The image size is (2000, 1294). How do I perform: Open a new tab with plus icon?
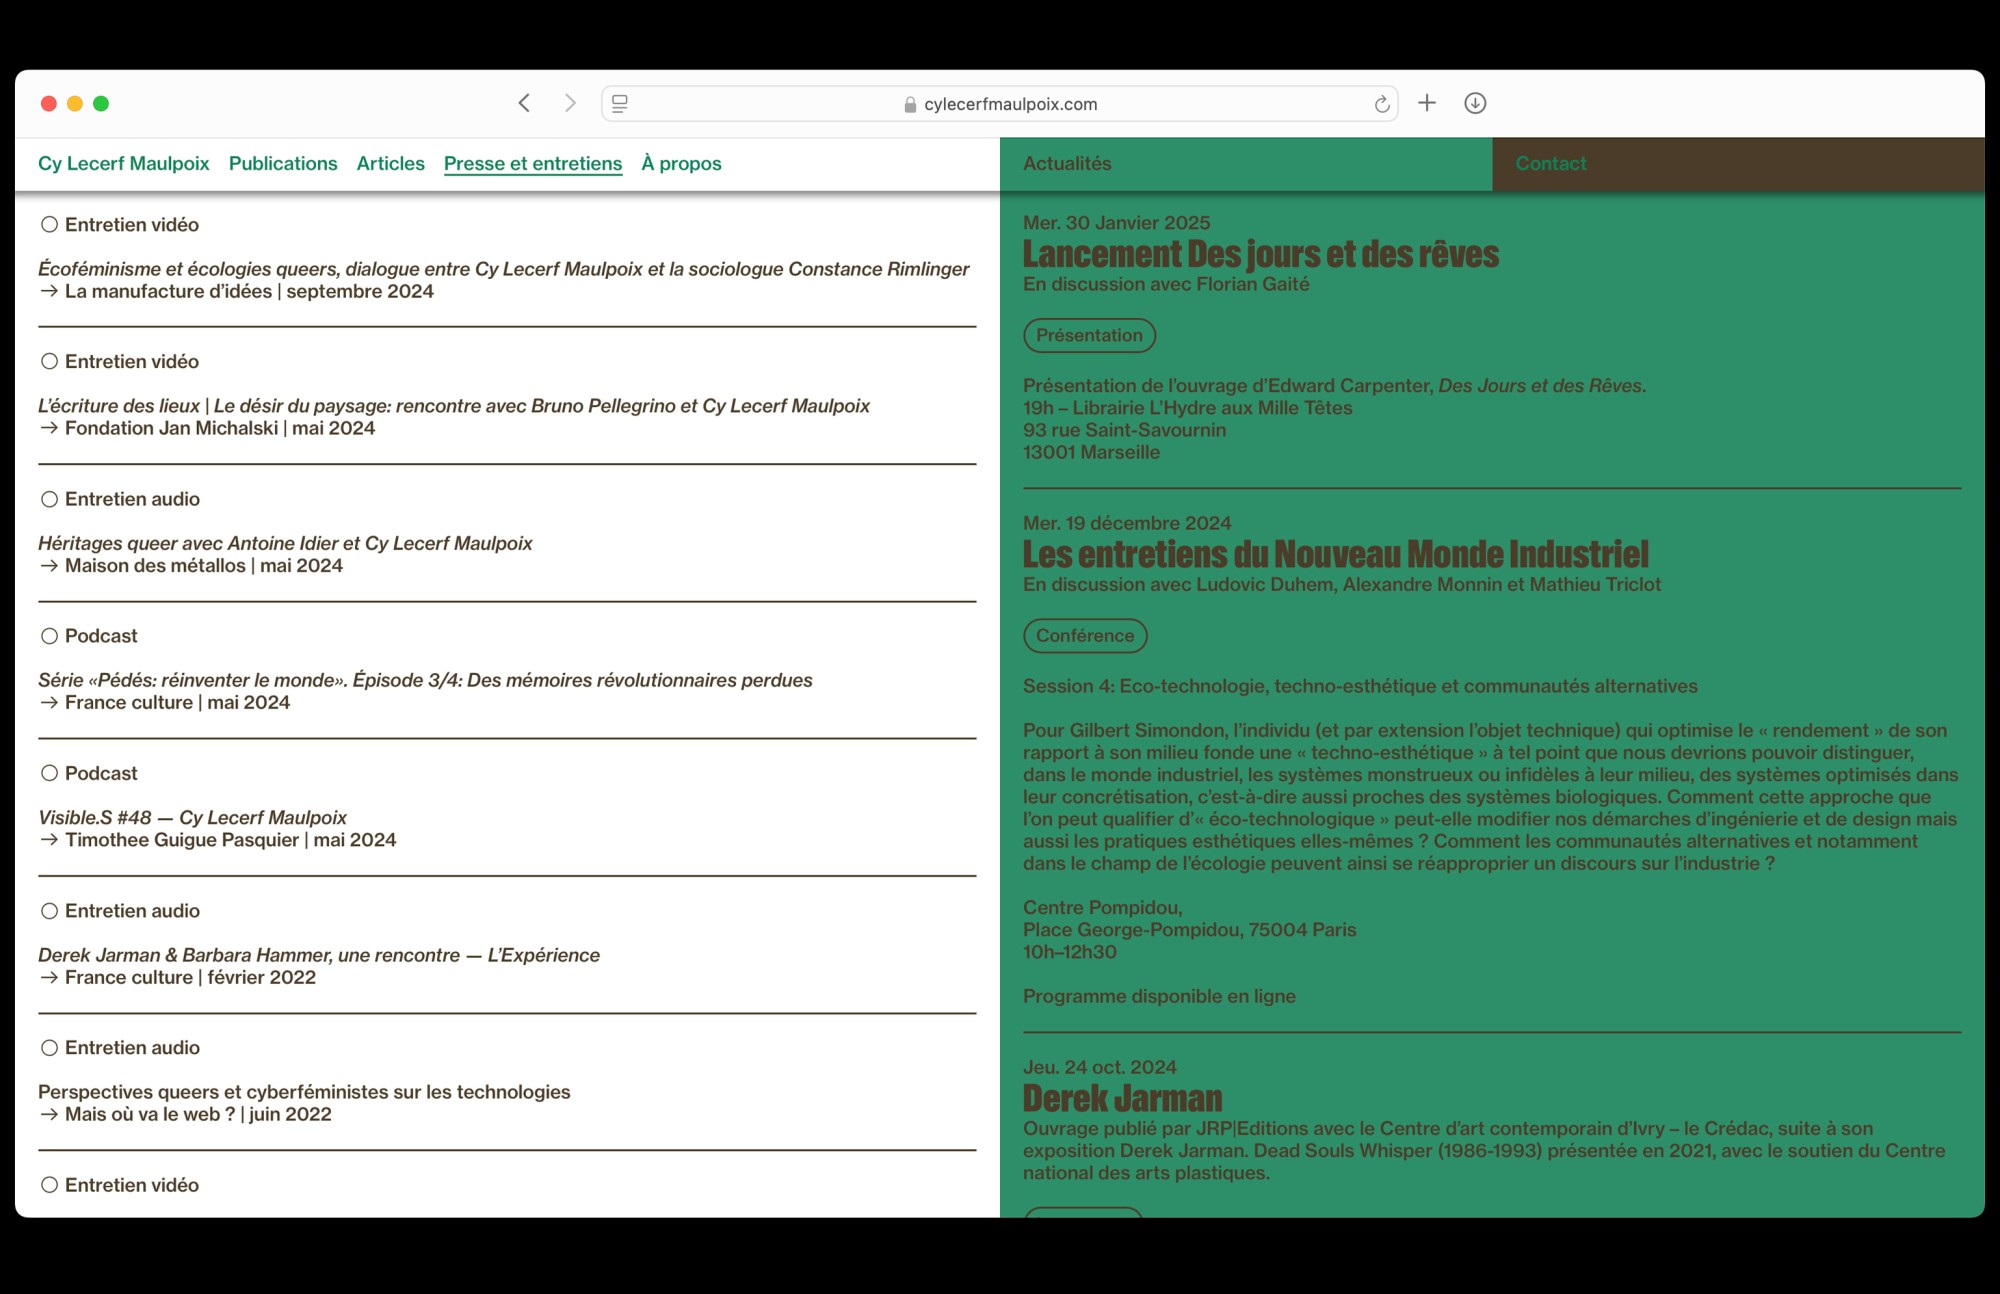[x=1427, y=103]
